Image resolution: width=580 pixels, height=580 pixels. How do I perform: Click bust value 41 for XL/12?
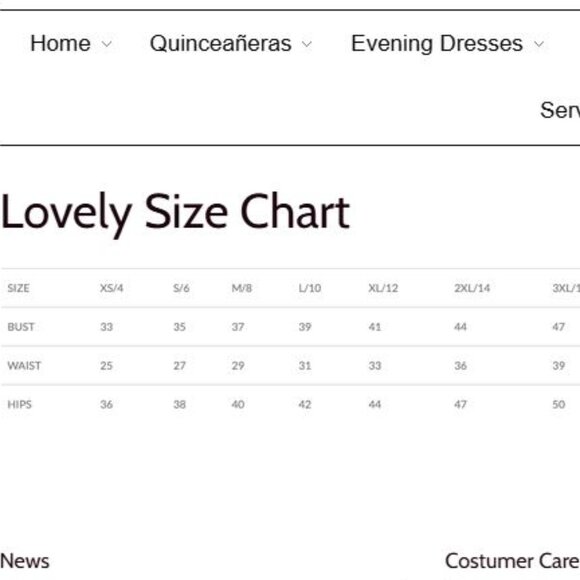pyautogui.click(x=374, y=327)
